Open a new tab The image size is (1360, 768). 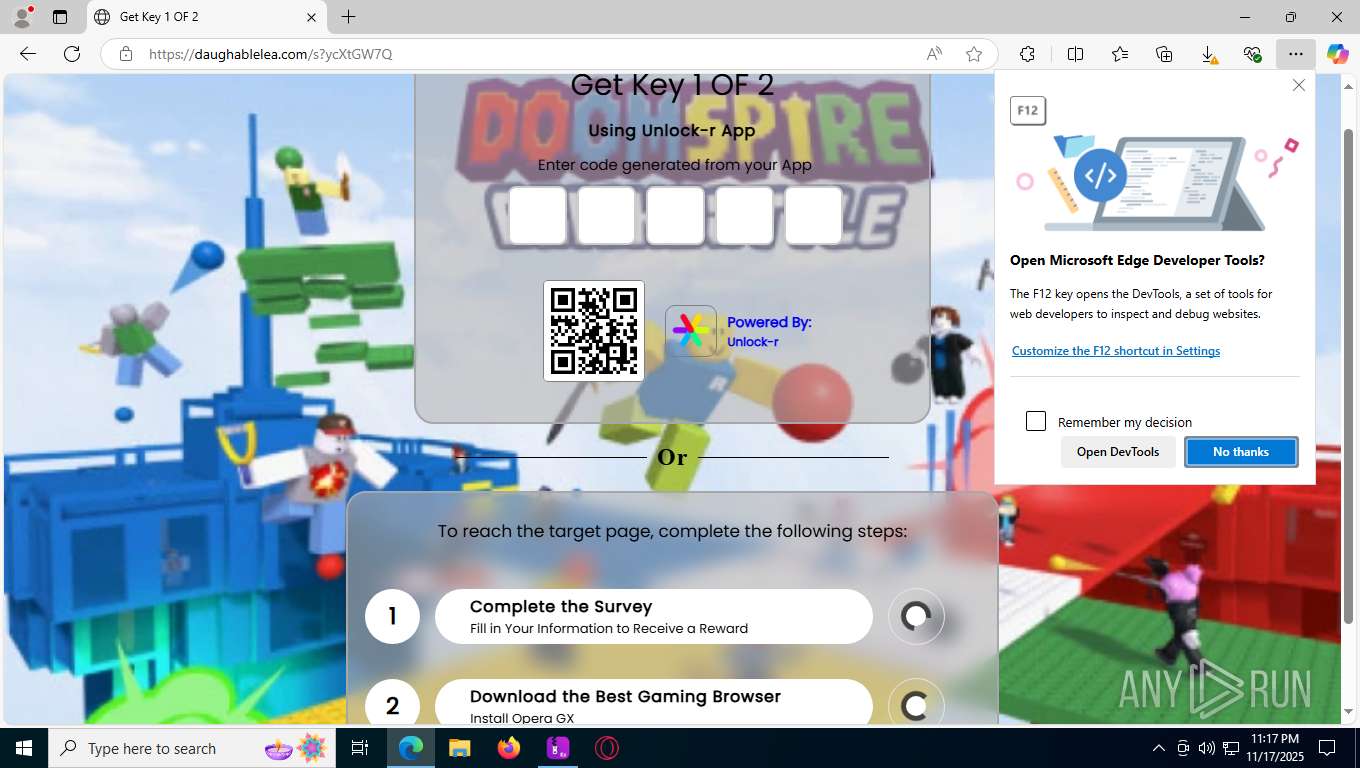click(348, 17)
